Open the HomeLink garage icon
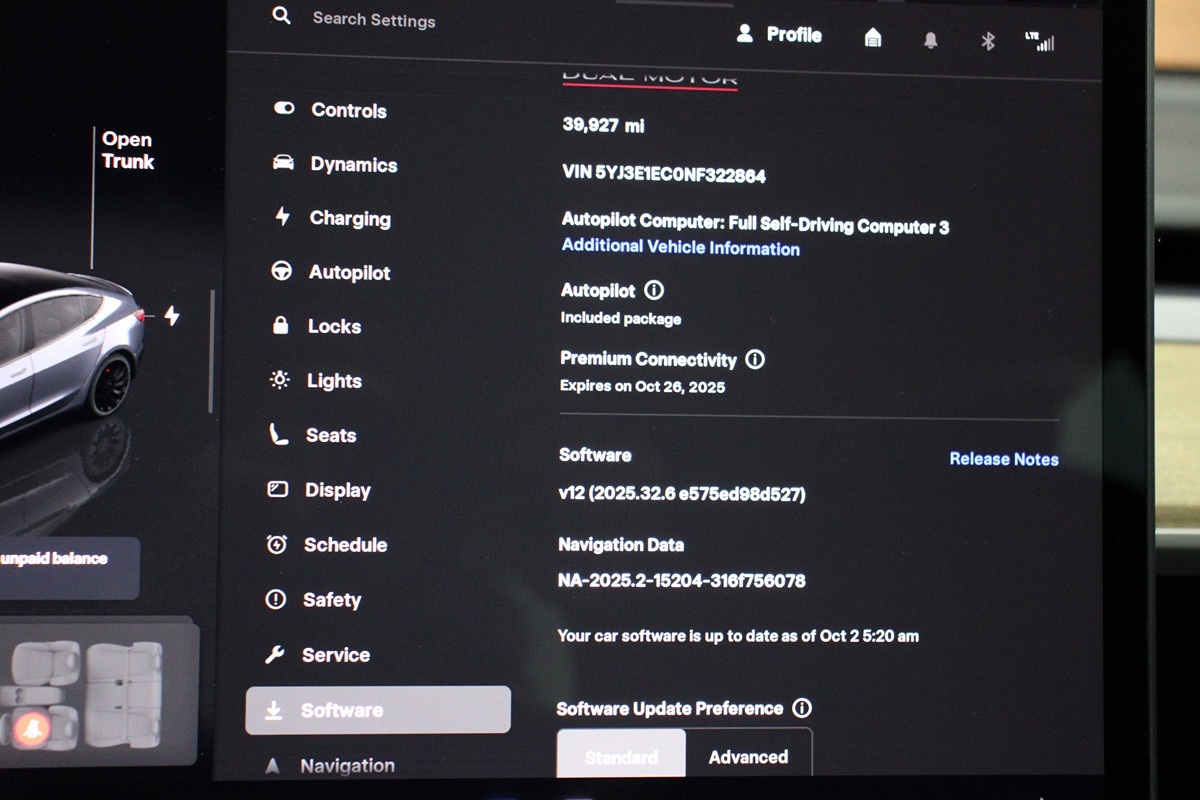Viewport: 1200px width, 800px height. (x=873, y=38)
